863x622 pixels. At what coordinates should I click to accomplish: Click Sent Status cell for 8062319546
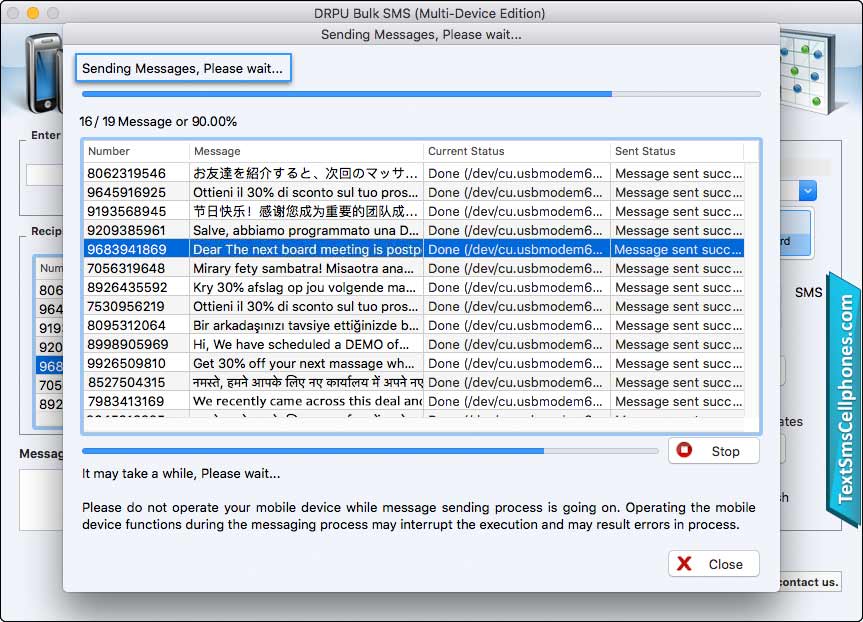[x=678, y=173]
